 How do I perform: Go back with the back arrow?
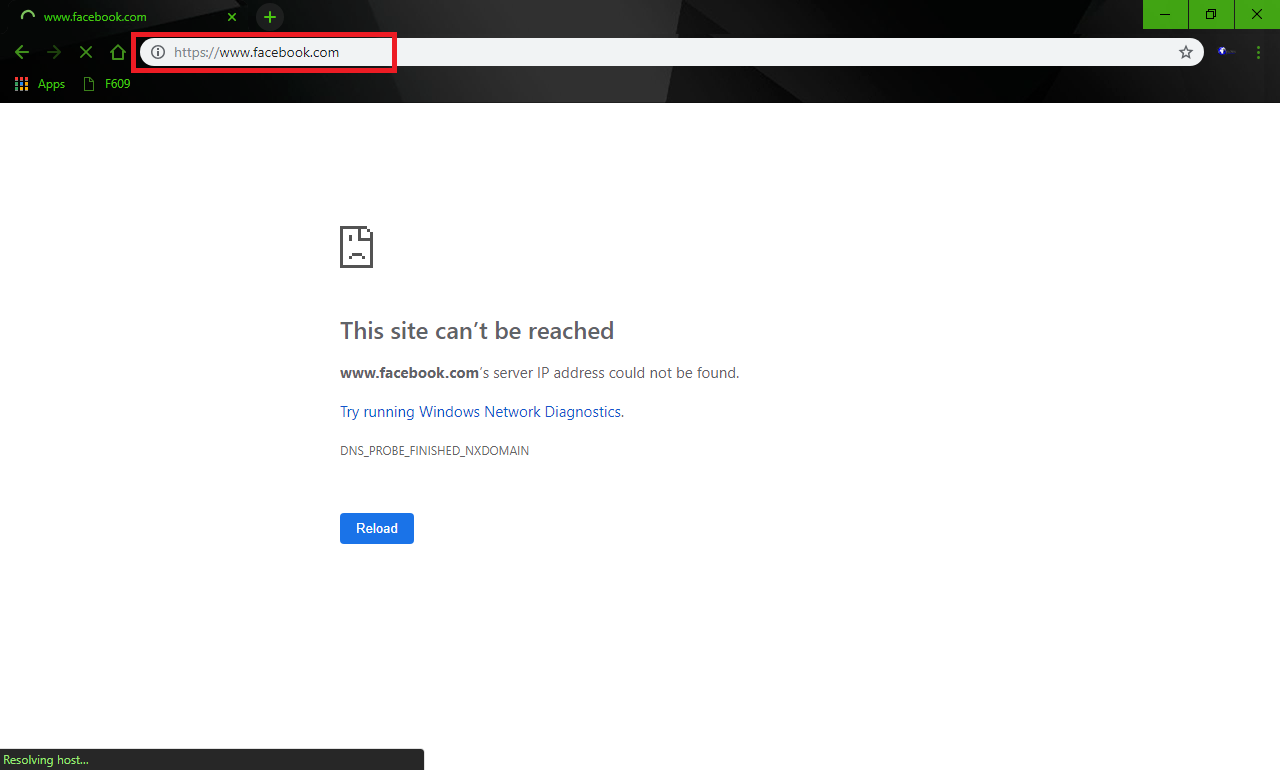click(x=22, y=52)
